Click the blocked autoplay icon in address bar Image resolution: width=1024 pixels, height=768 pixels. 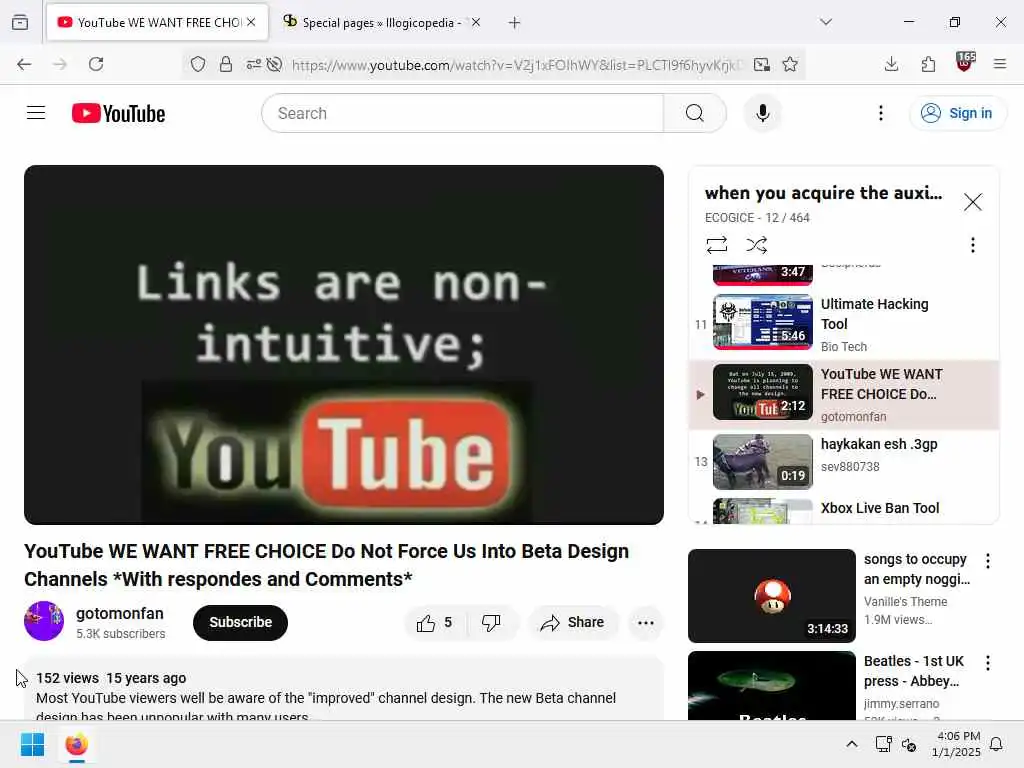point(275,64)
